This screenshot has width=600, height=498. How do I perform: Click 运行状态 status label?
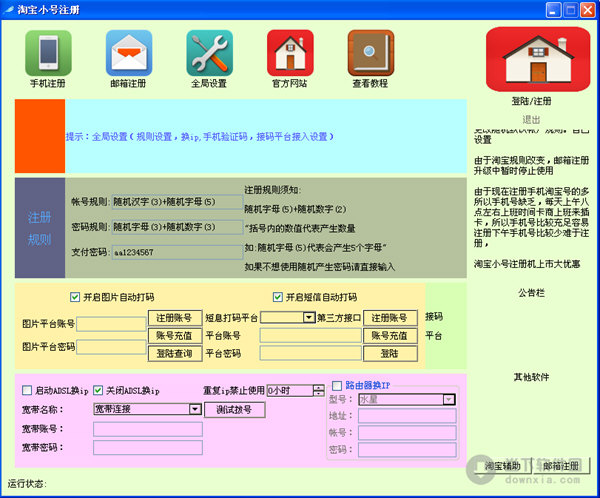(x=27, y=484)
